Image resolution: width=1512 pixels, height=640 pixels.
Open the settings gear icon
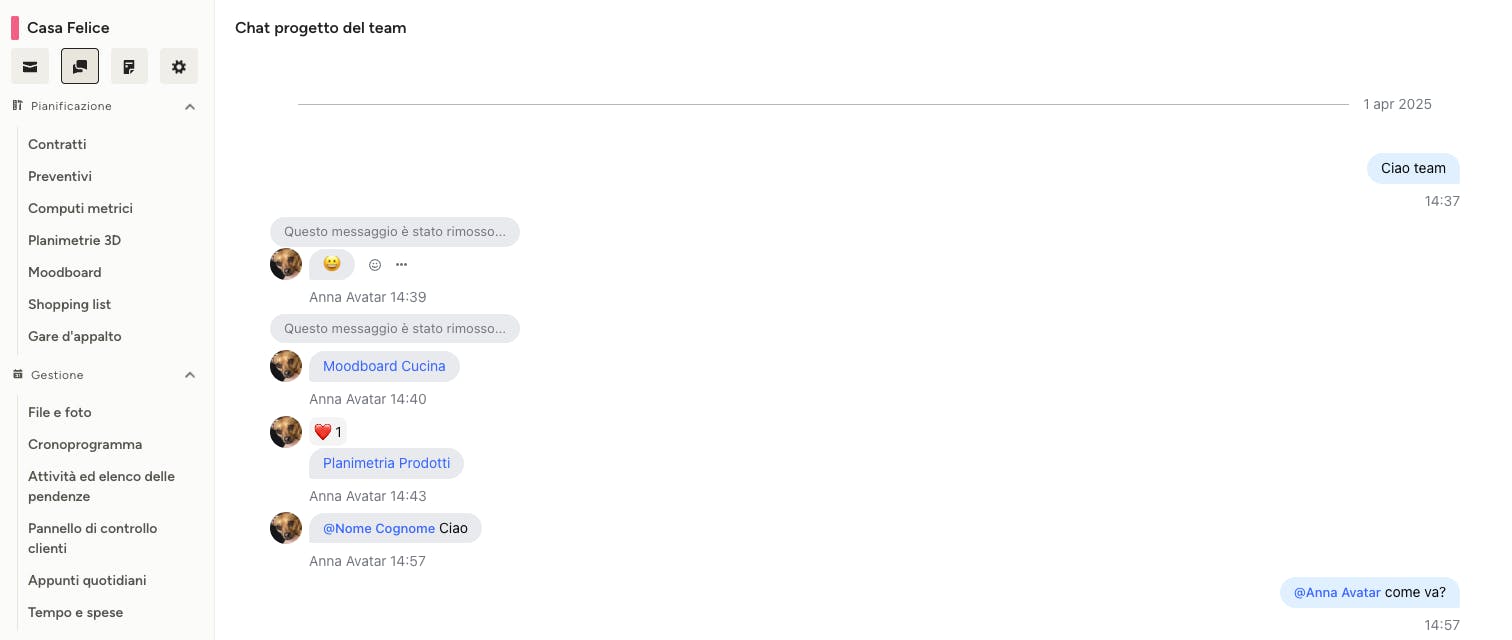click(179, 67)
